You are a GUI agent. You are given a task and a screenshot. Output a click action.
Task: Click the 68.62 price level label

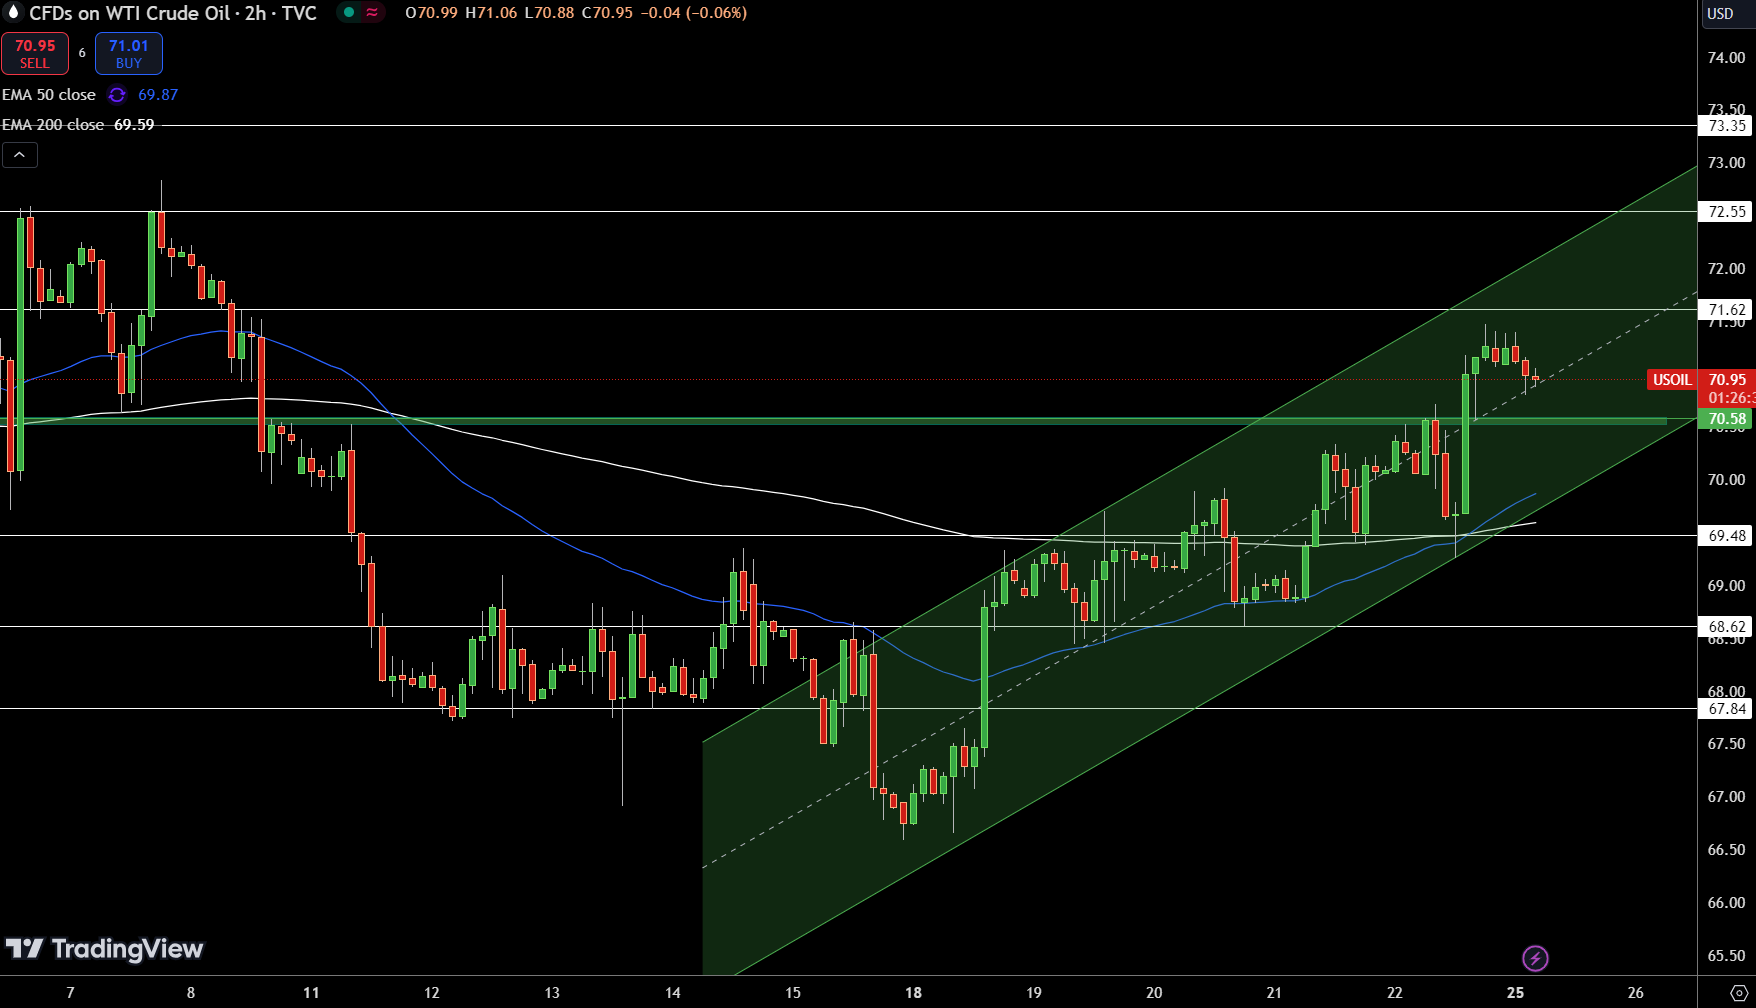click(1727, 627)
